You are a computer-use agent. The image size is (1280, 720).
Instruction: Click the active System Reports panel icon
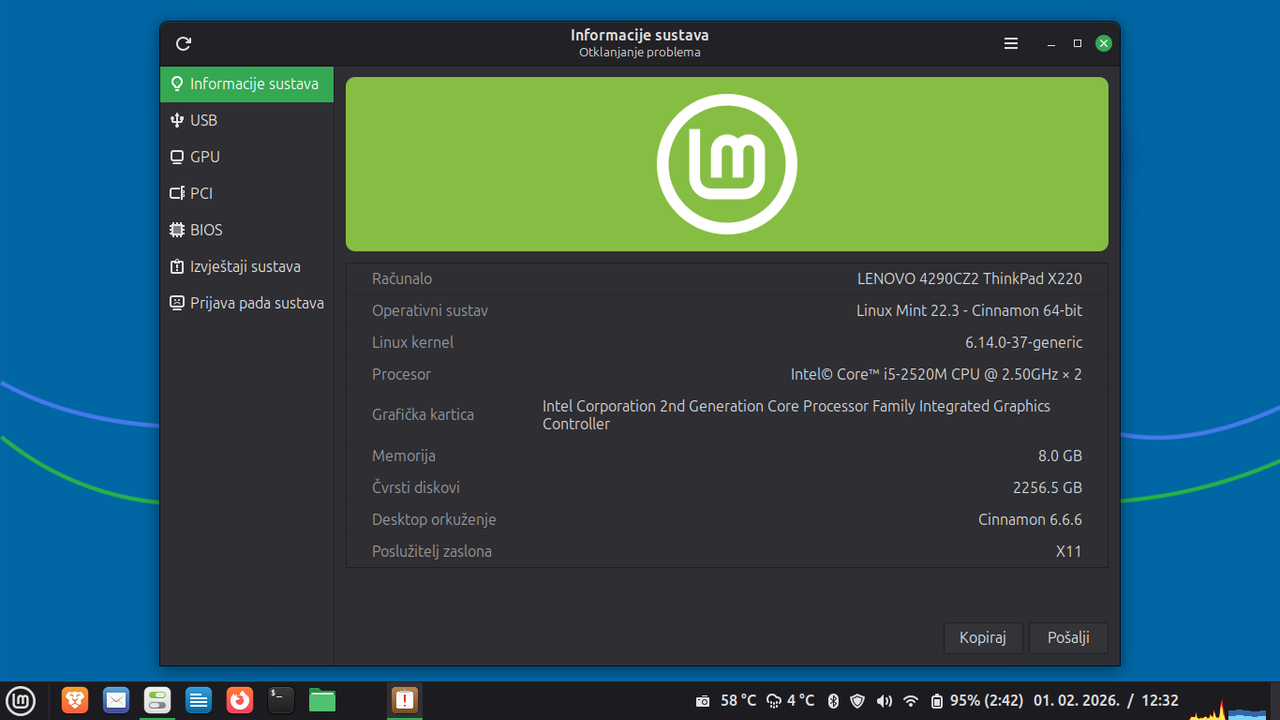pyautogui.click(x=405, y=700)
